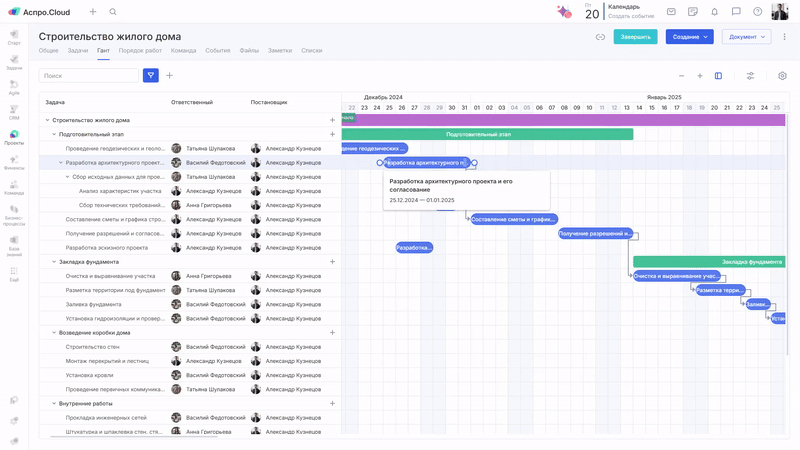The image size is (800, 450).
Task: Copy the project link via chain icon
Action: click(x=600, y=37)
